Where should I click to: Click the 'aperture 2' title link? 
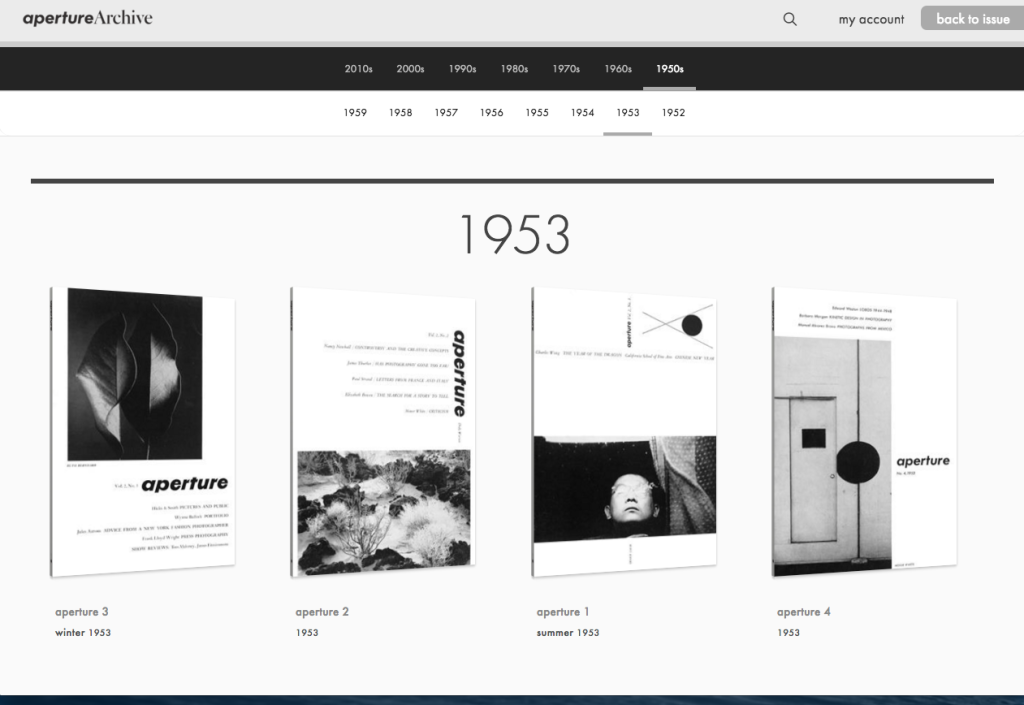[322, 612]
